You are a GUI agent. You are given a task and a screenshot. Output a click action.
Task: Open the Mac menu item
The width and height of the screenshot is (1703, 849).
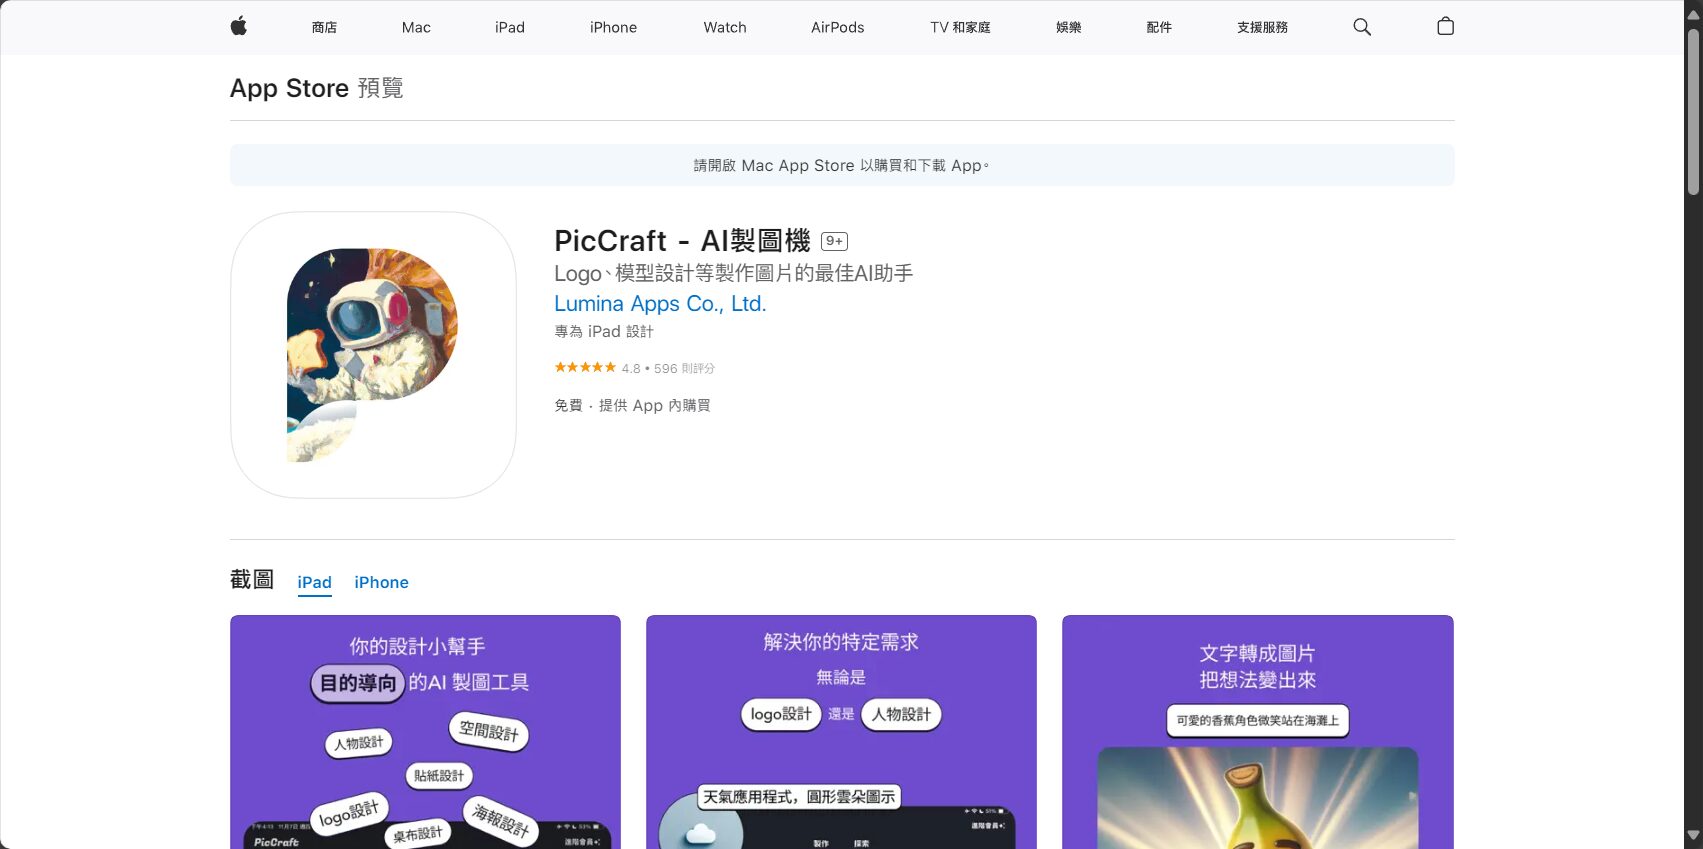click(x=416, y=27)
